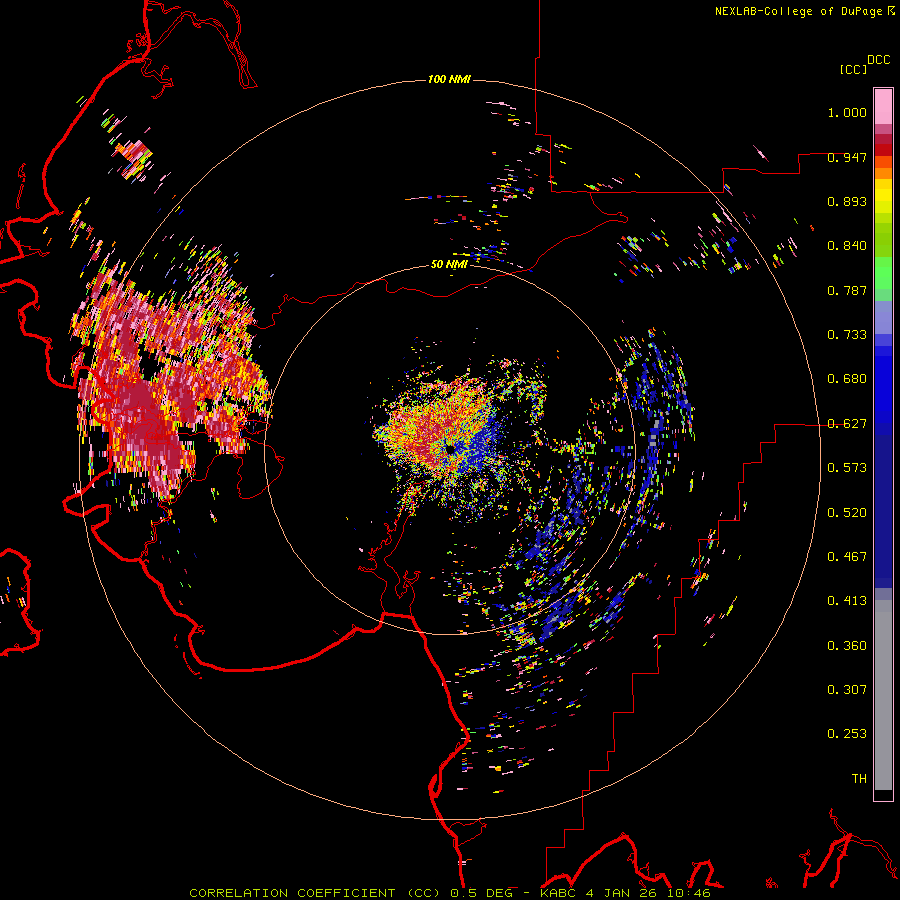Viewport: 900px width, 900px height.
Task: Click the 50 NMI range ring label
Action: click(x=449, y=264)
